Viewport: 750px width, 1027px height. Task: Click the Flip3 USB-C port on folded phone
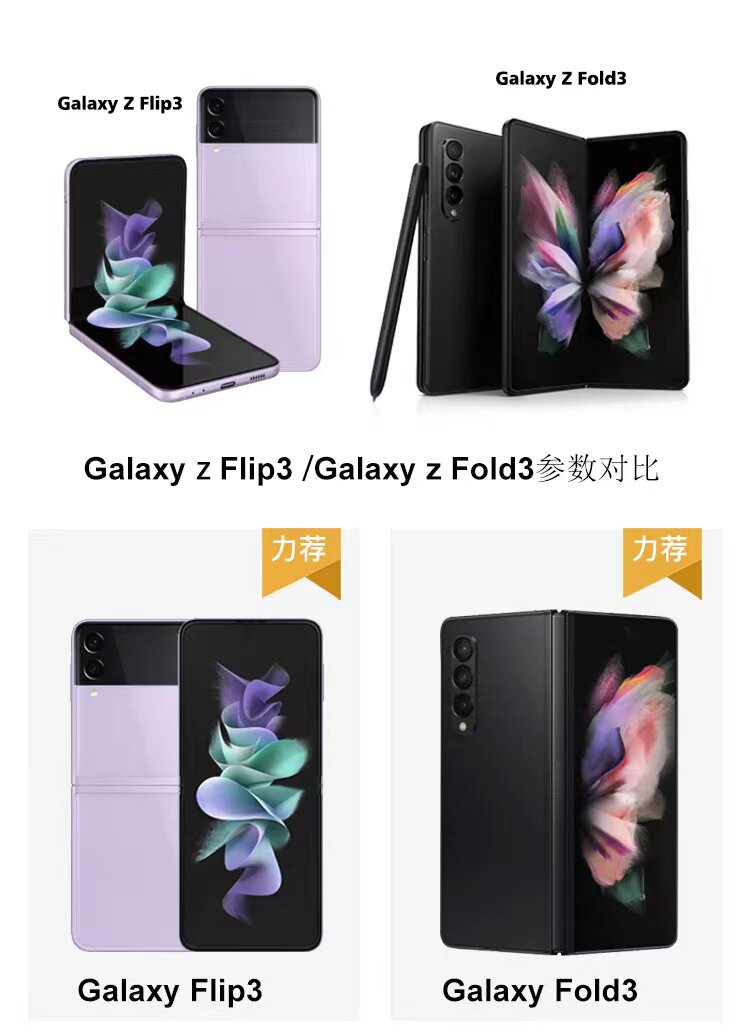click(x=227, y=385)
